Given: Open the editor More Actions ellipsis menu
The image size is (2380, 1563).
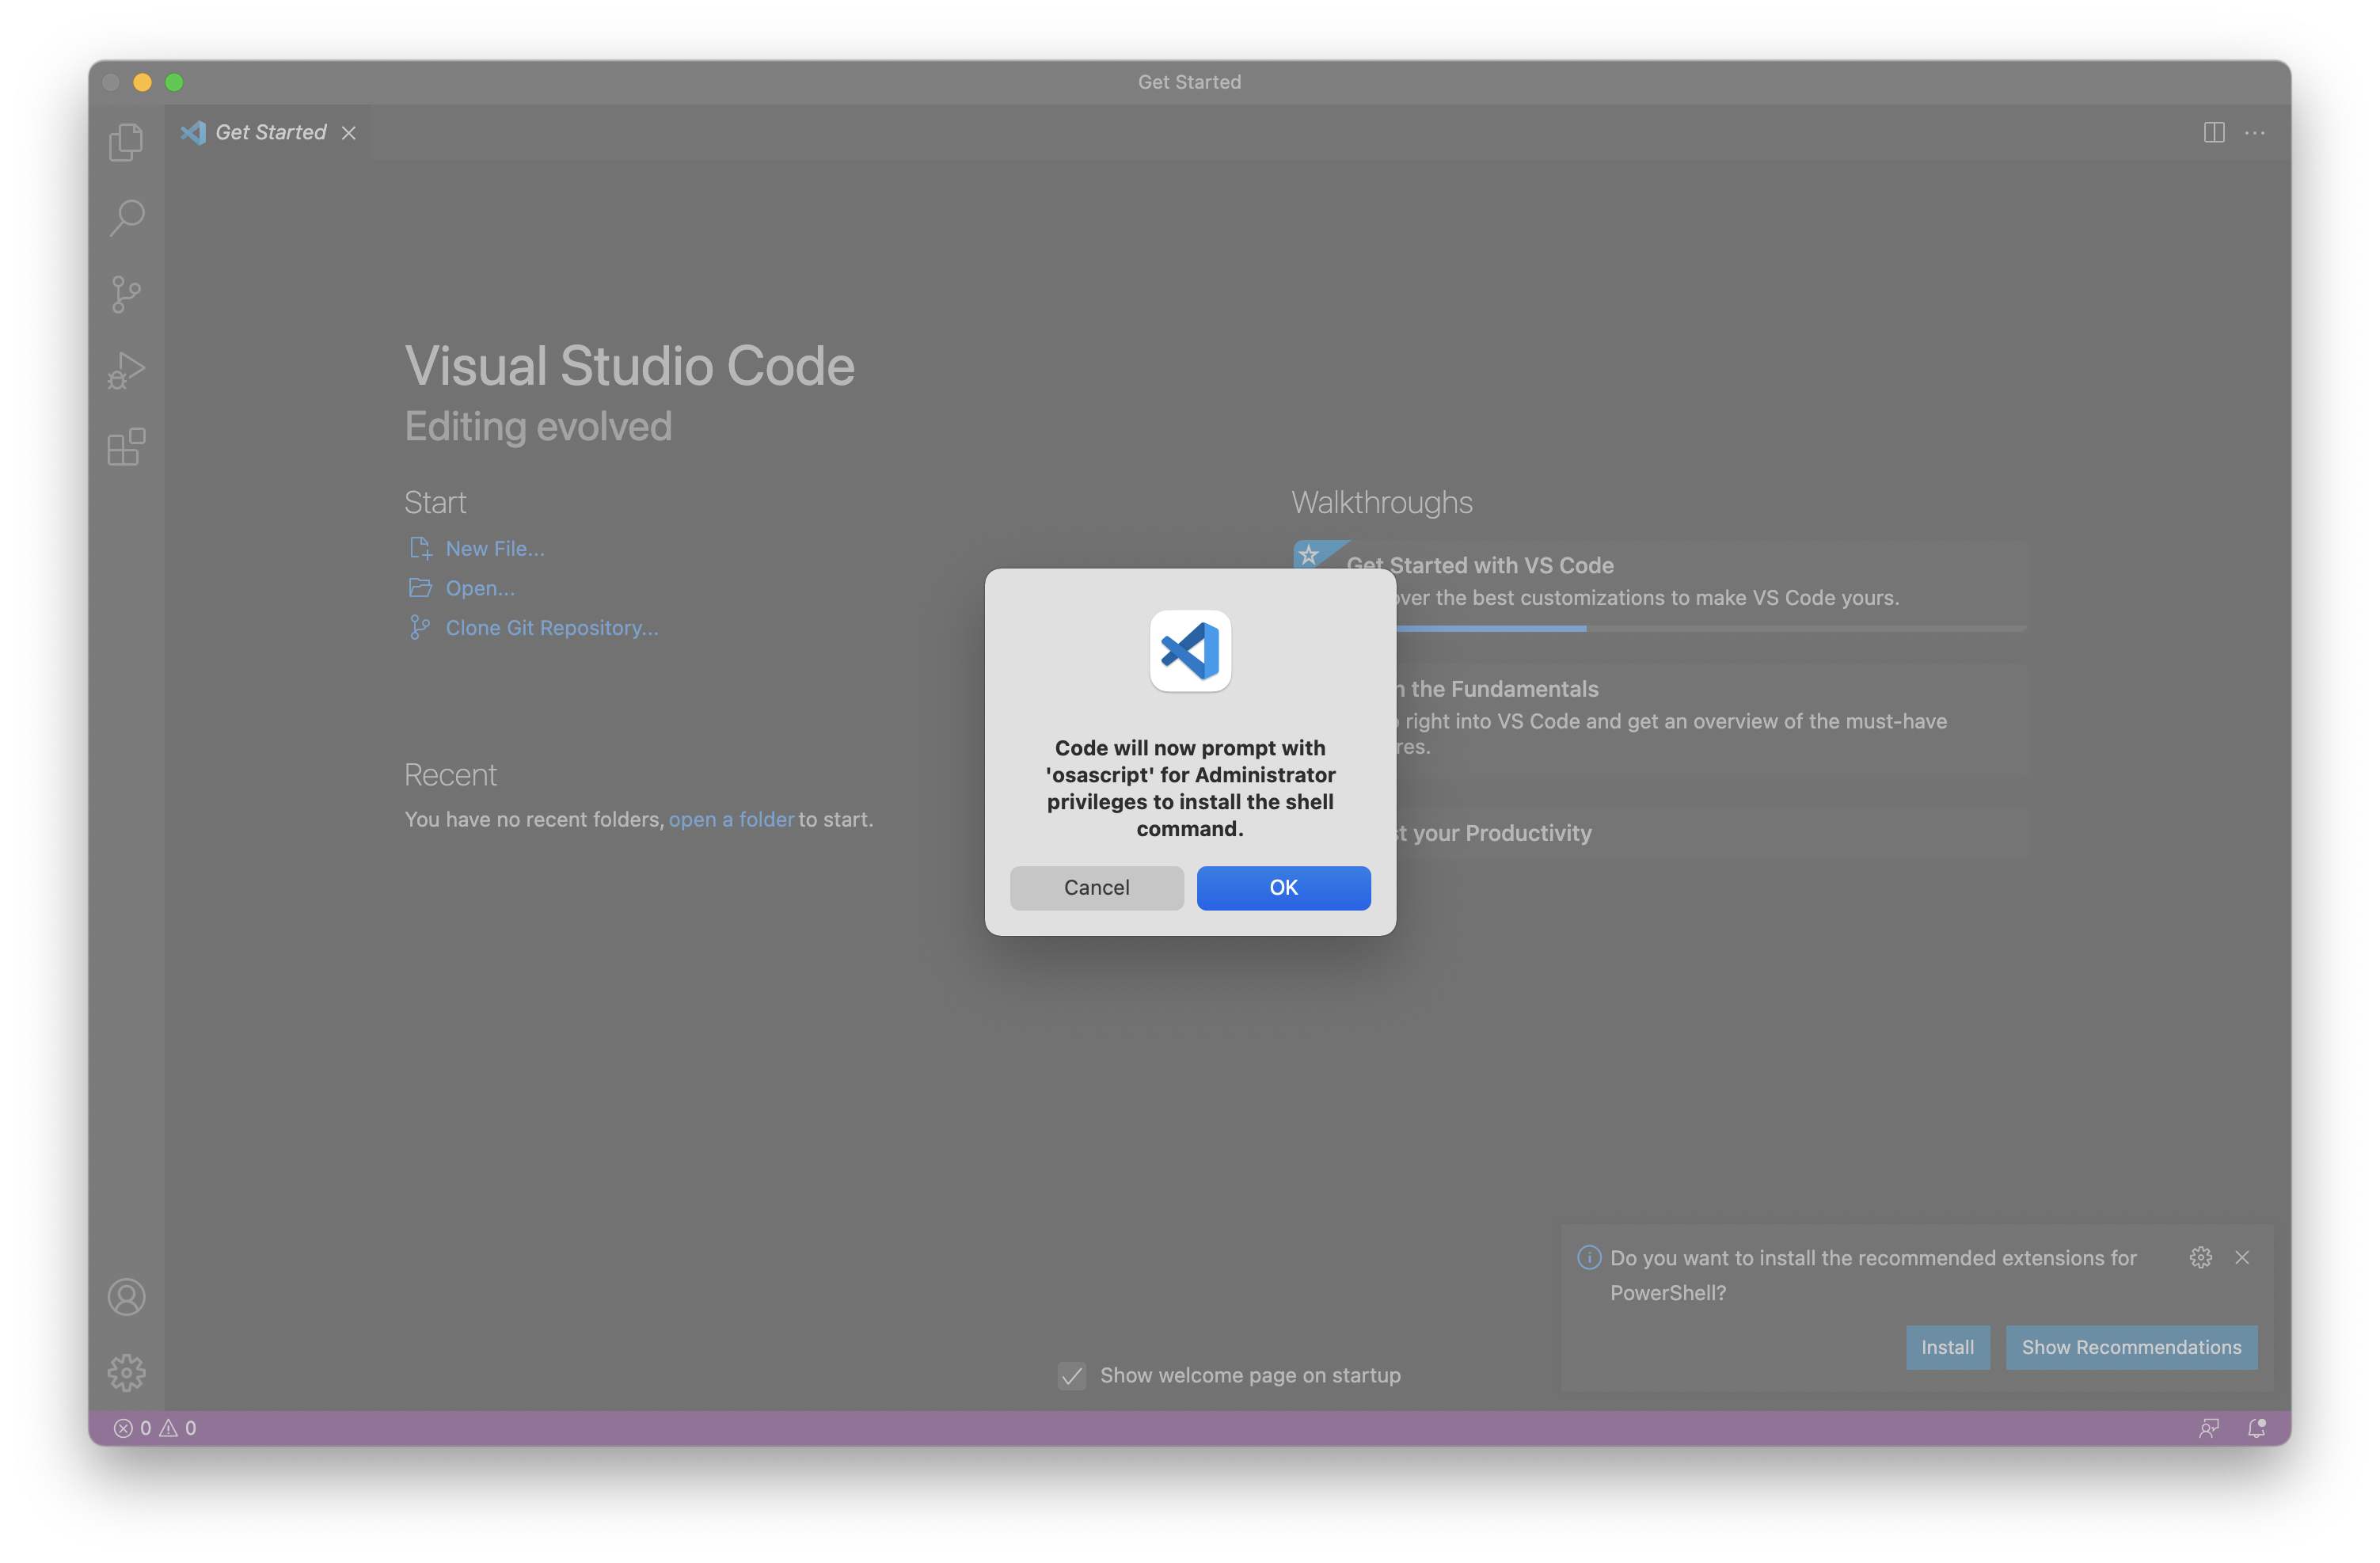Looking at the screenshot, I should [x=2255, y=132].
